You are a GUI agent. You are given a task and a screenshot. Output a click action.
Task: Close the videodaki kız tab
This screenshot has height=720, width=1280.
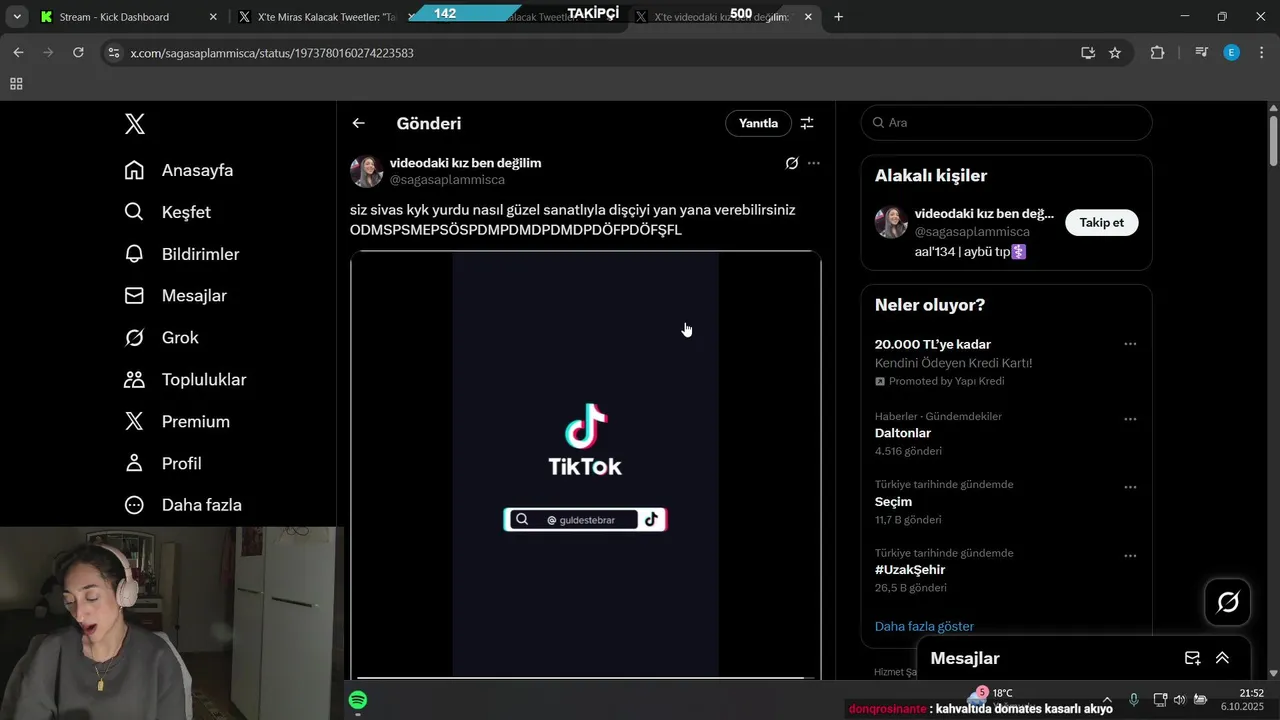[808, 17]
